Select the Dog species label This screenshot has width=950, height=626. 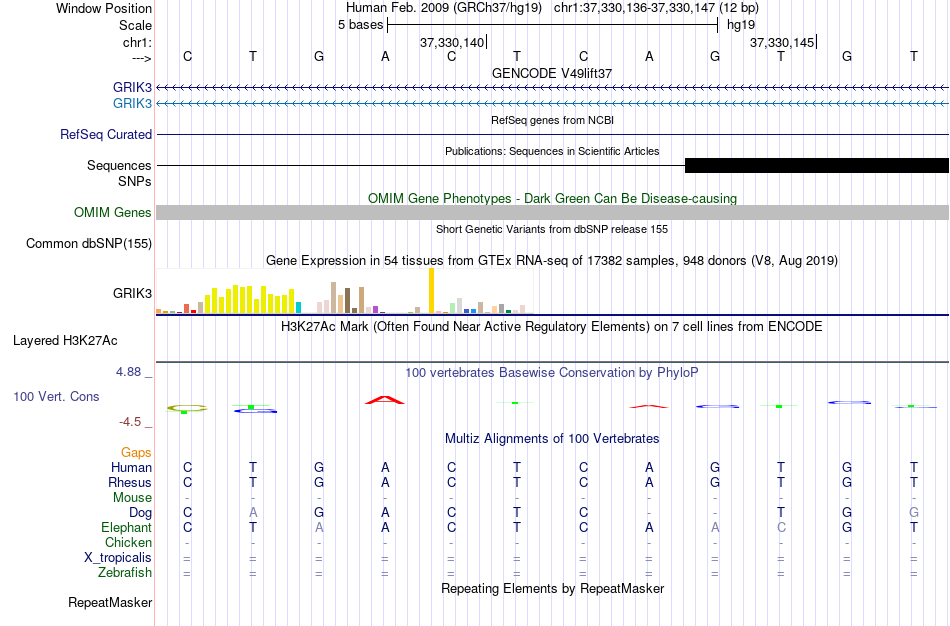[141, 513]
